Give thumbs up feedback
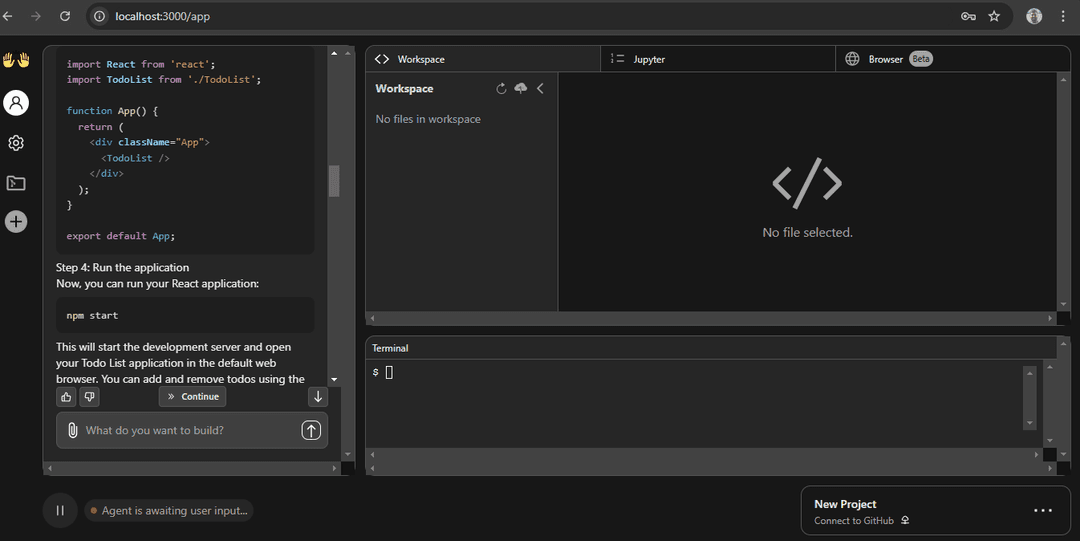Screen dimensions: 1080x541 [x=66, y=396]
